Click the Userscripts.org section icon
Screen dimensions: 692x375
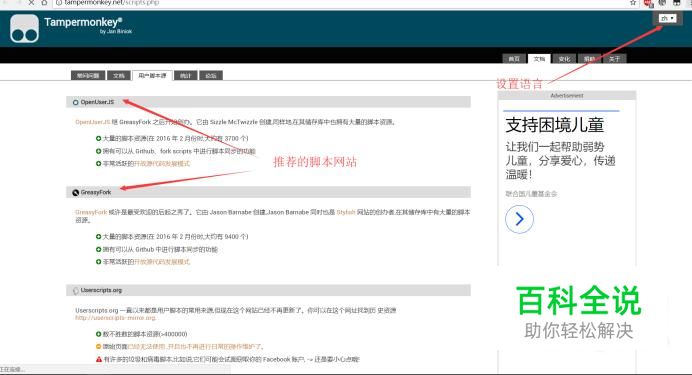click(x=75, y=290)
